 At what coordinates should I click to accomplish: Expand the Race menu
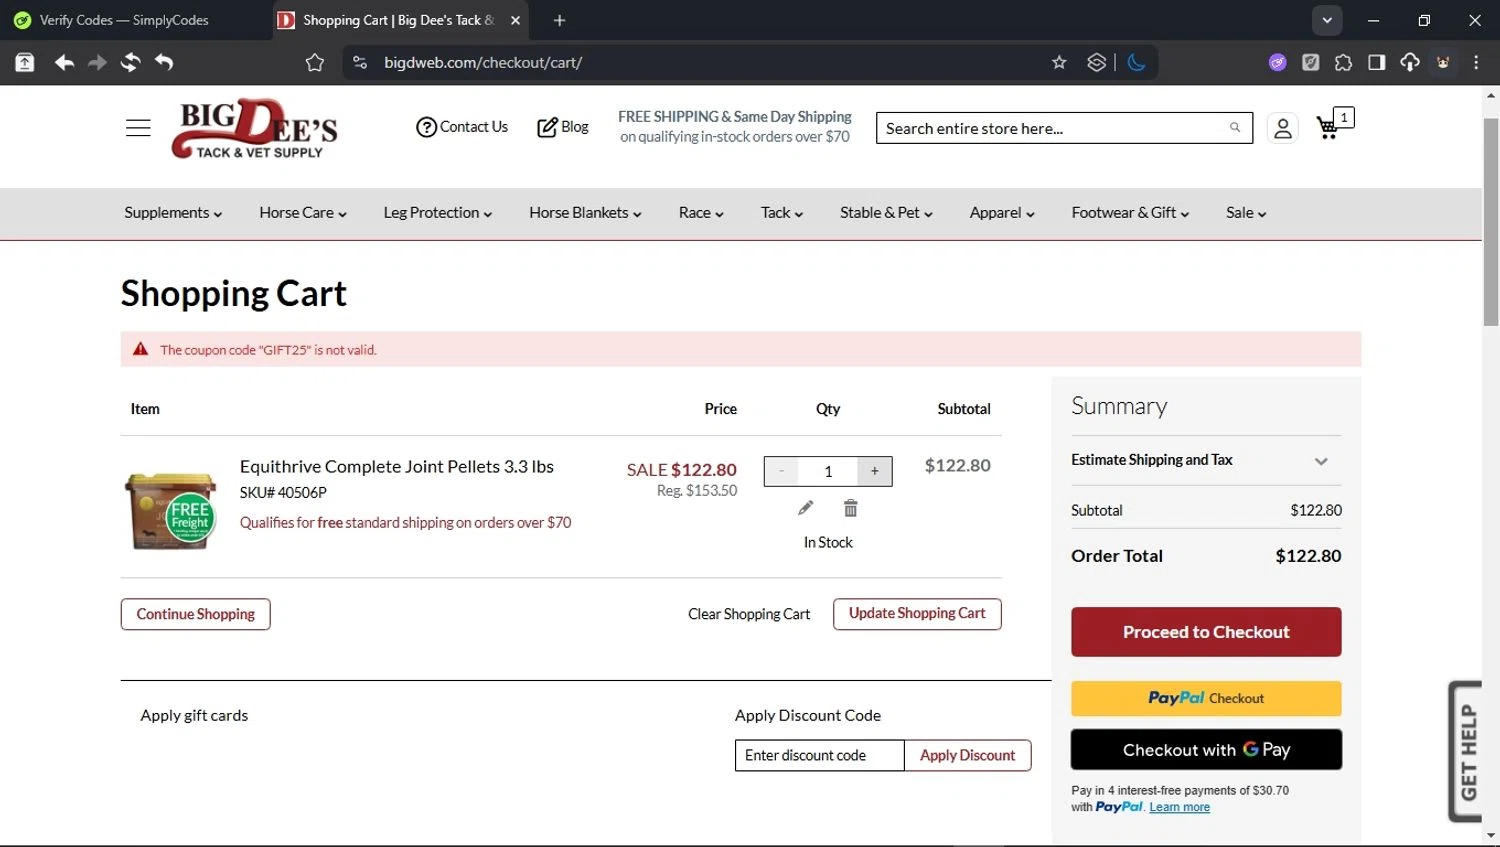(701, 213)
